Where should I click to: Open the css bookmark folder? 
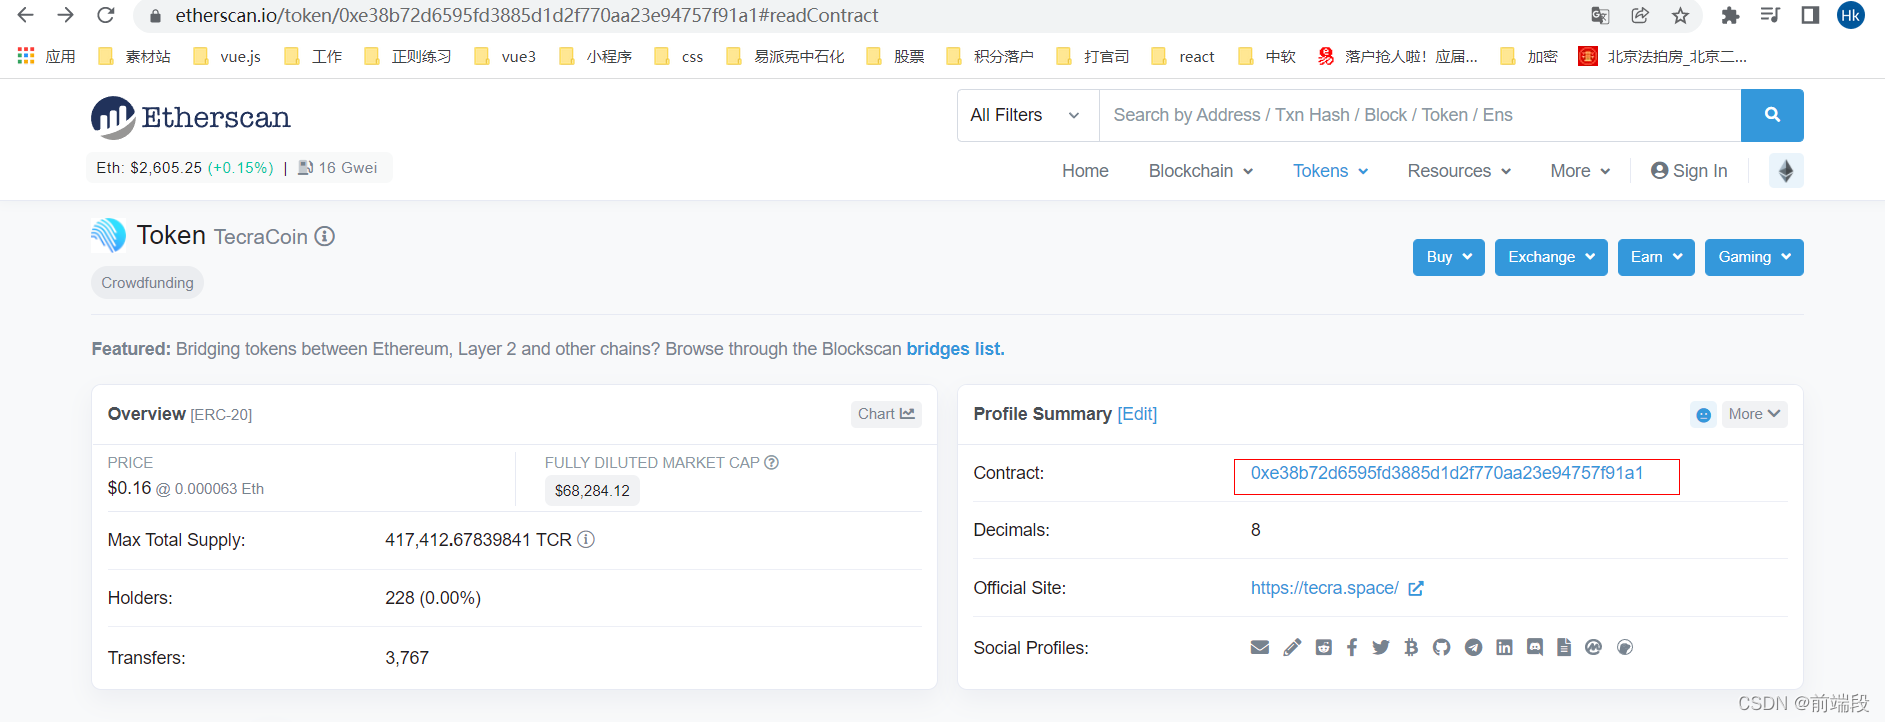coord(678,56)
